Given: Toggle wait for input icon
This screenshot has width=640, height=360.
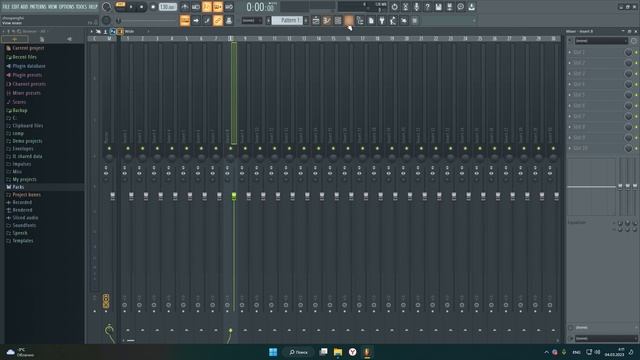Looking at the screenshot, I should pos(196,7).
